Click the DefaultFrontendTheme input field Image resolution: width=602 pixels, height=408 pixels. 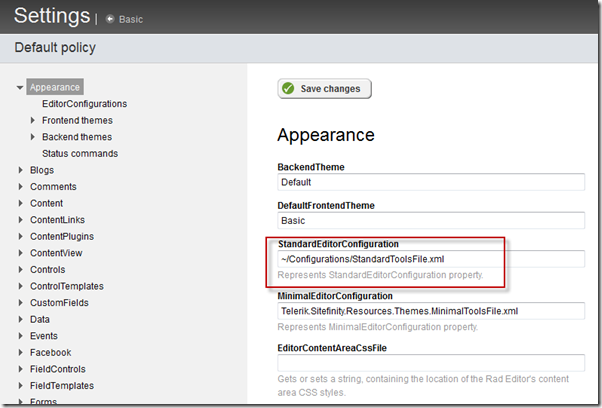pos(430,220)
